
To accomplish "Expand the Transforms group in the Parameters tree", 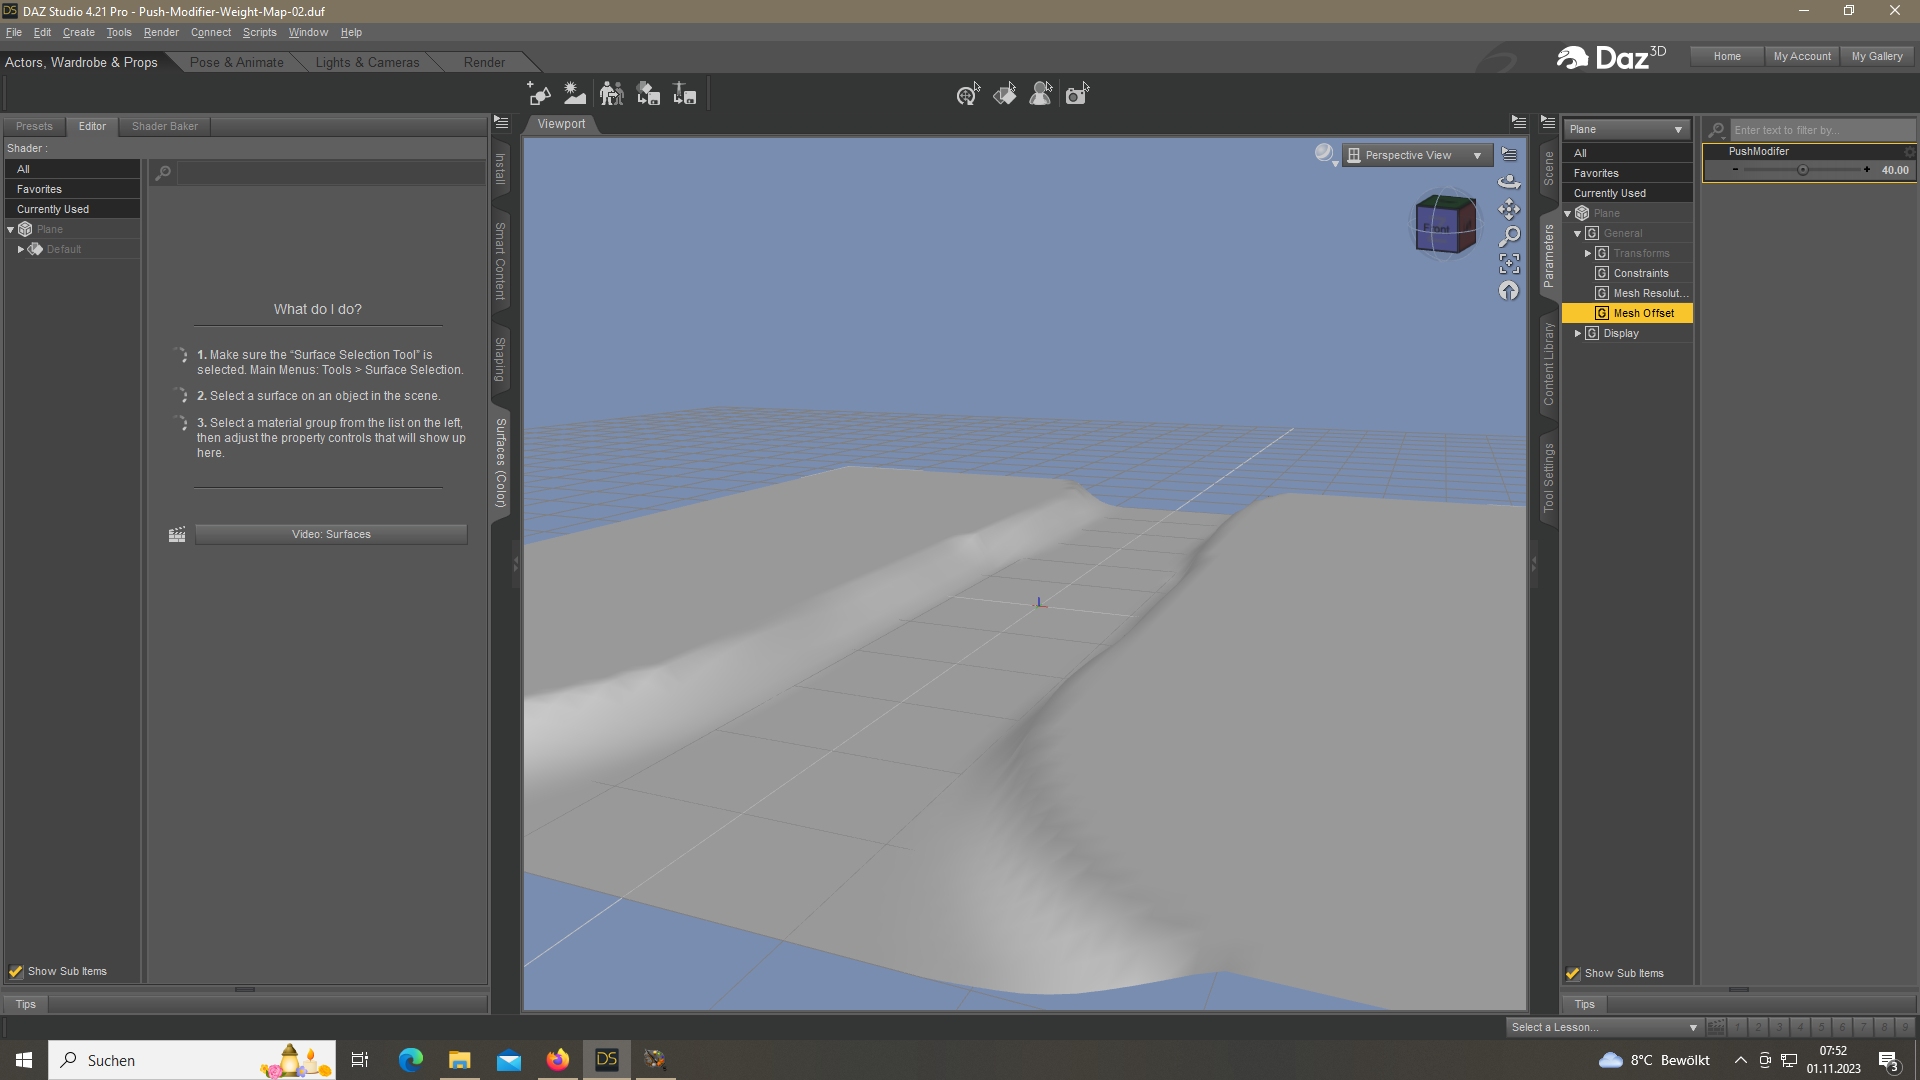I will click(1588, 253).
